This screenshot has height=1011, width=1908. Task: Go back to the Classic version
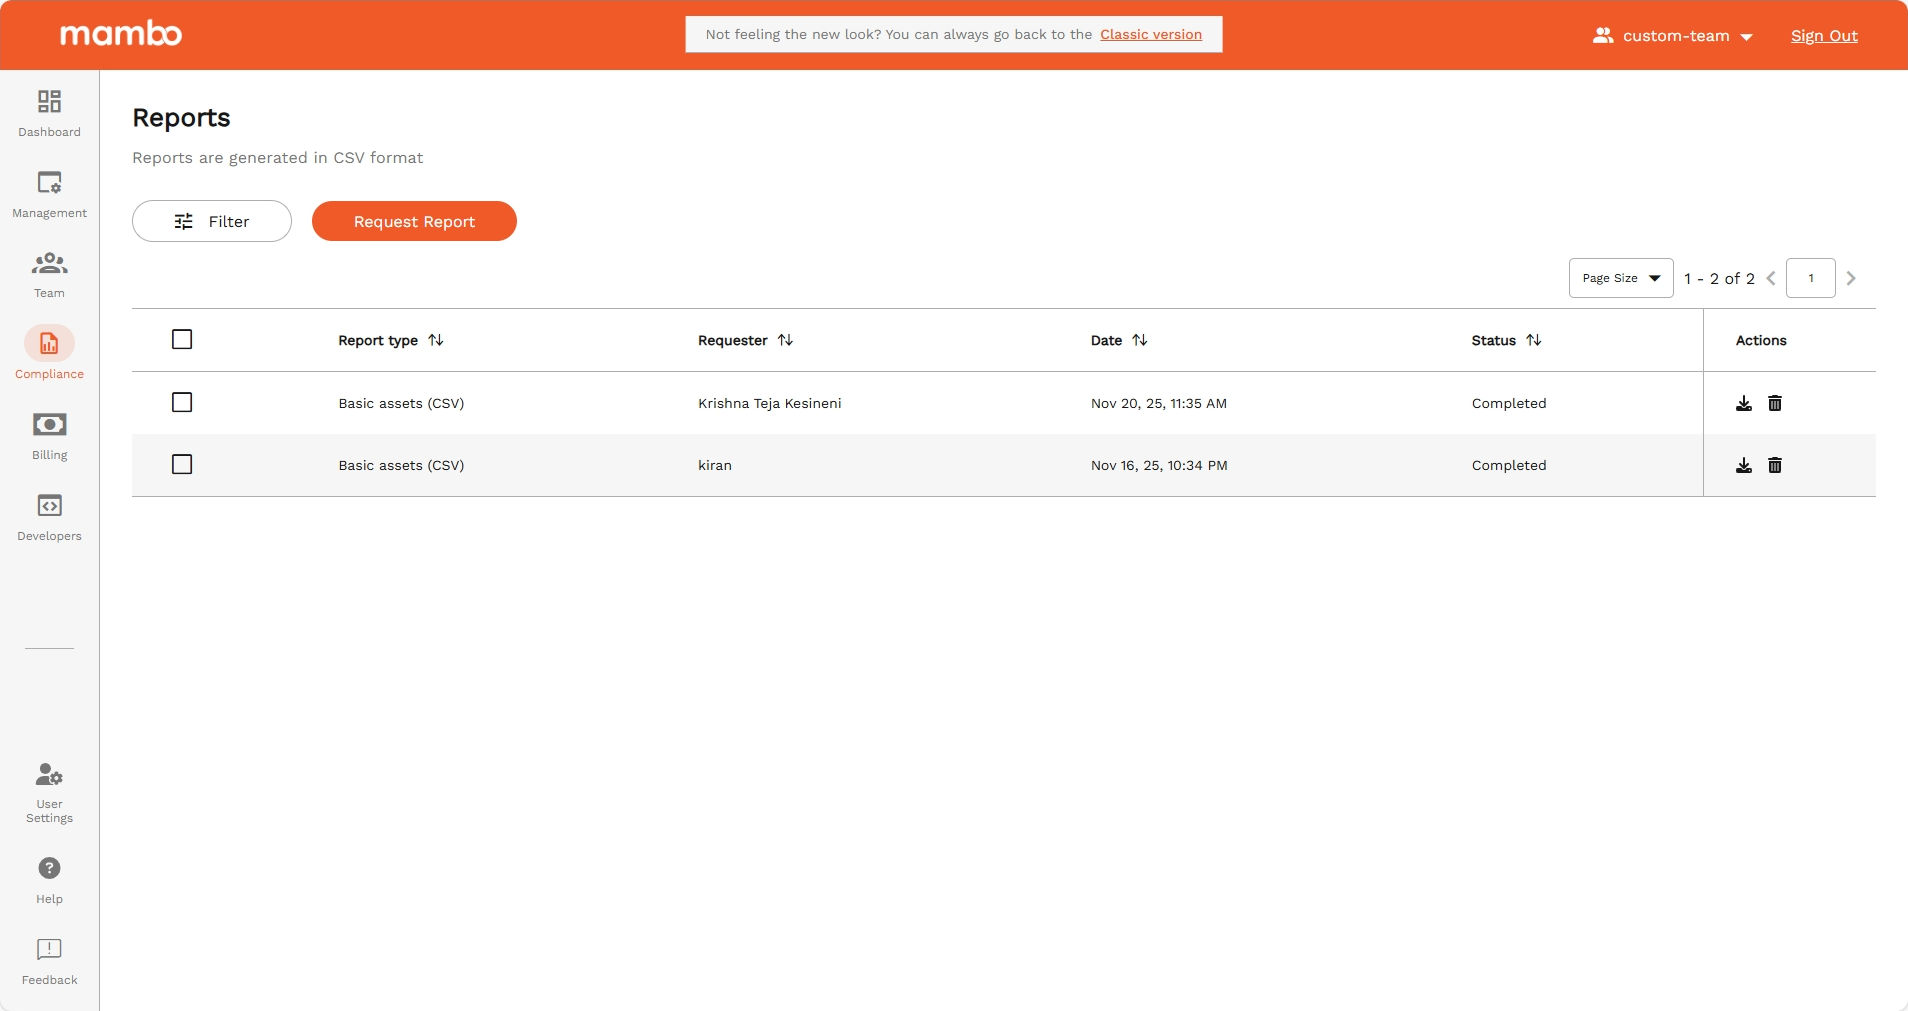[1151, 34]
